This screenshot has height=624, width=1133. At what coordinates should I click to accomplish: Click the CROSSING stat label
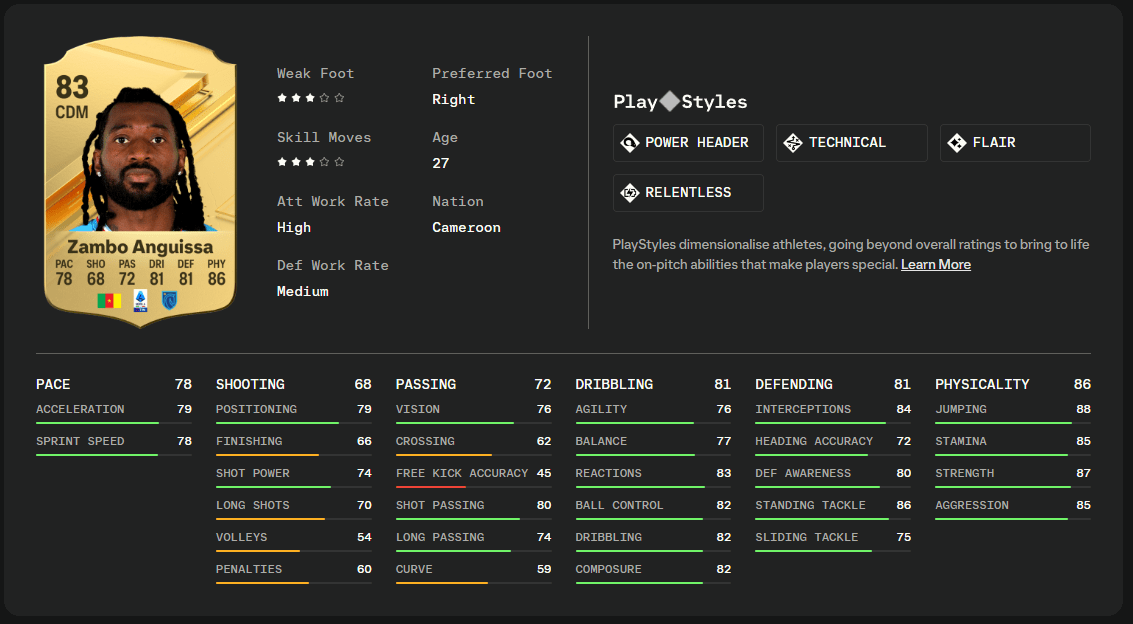pyautogui.click(x=426, y=441)
